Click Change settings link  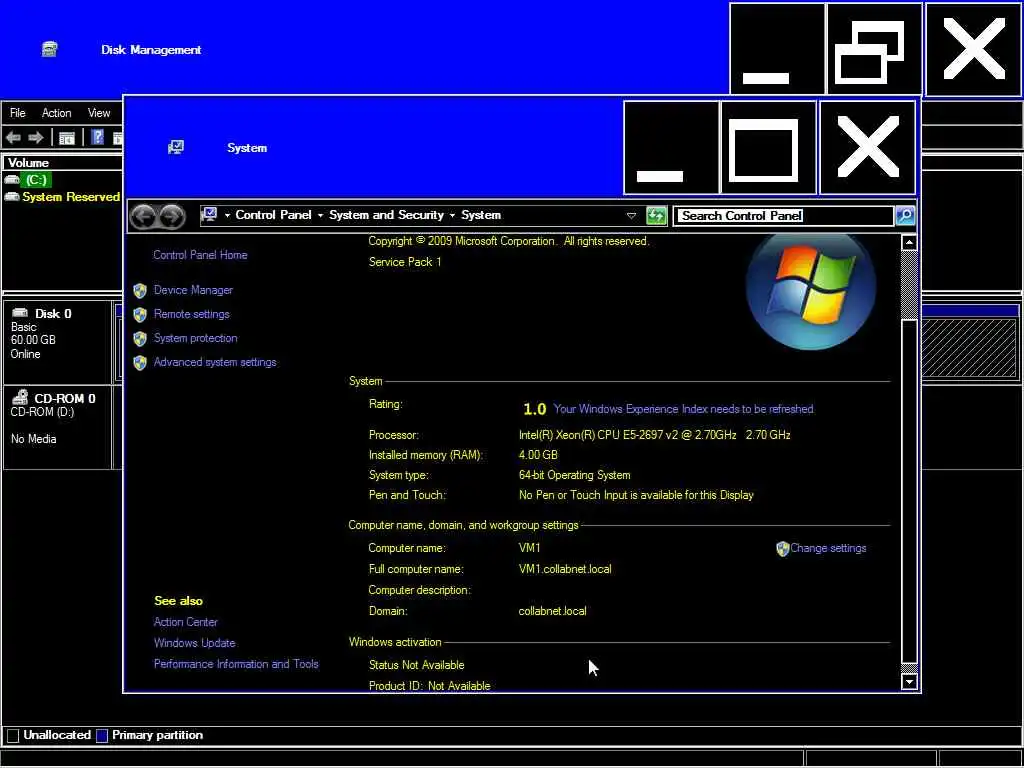(828, 548)
